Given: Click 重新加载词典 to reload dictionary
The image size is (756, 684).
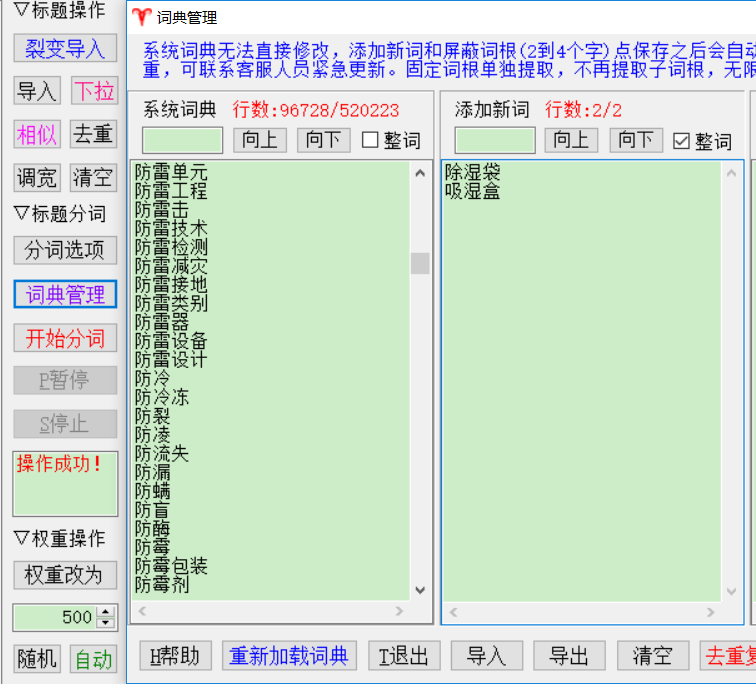Looking at the screenshot, I should [288, 656].
